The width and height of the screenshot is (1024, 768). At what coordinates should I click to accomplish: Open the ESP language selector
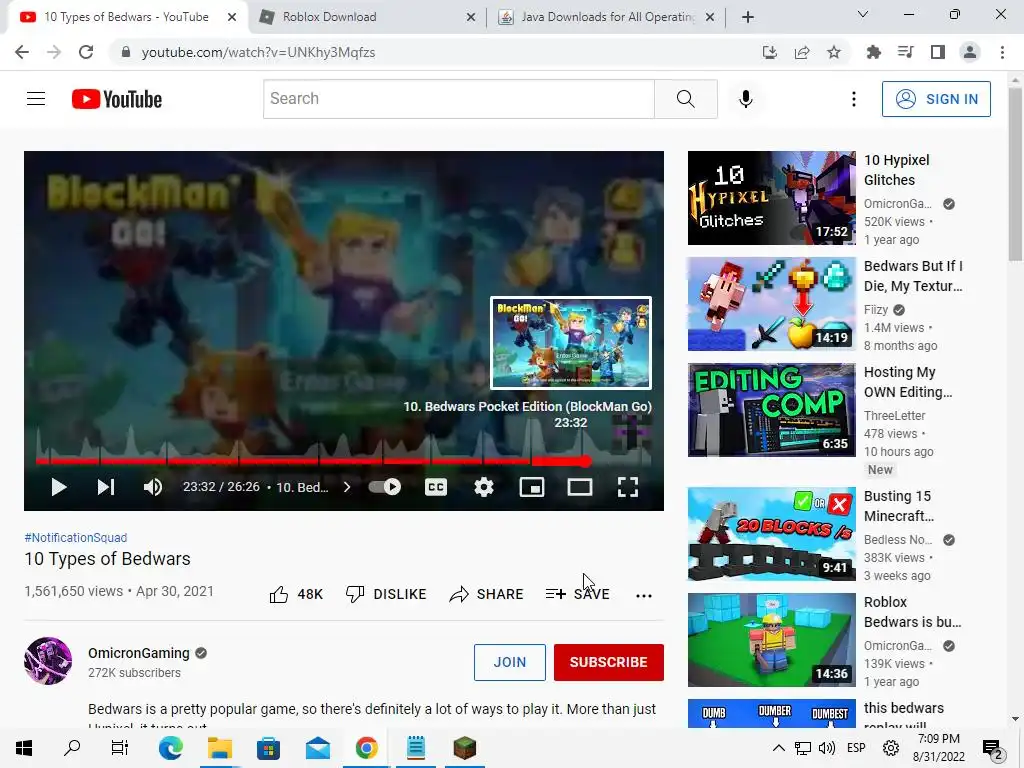pos(856,748)
